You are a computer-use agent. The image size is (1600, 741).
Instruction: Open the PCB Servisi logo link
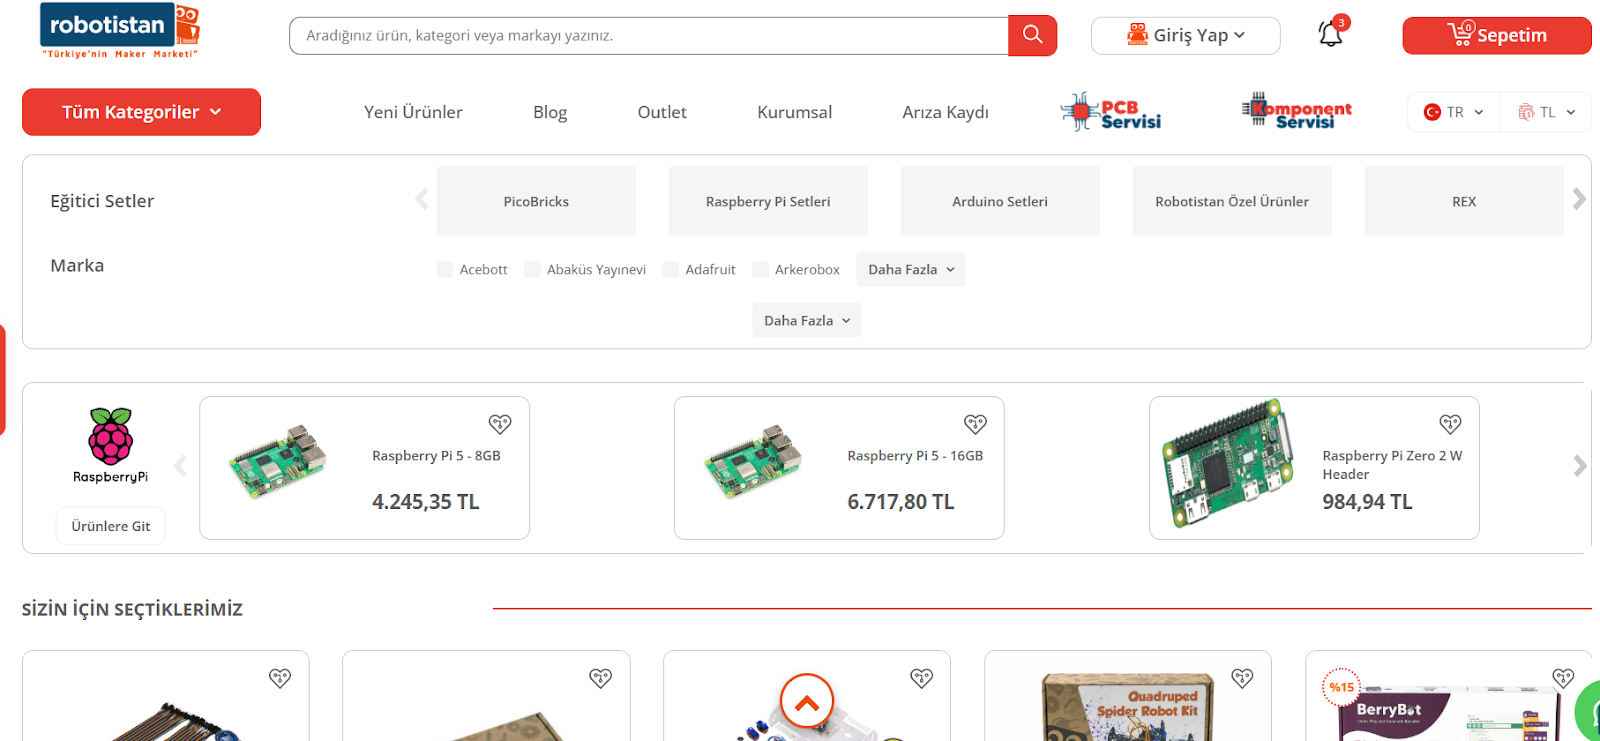coord(1111,112)
